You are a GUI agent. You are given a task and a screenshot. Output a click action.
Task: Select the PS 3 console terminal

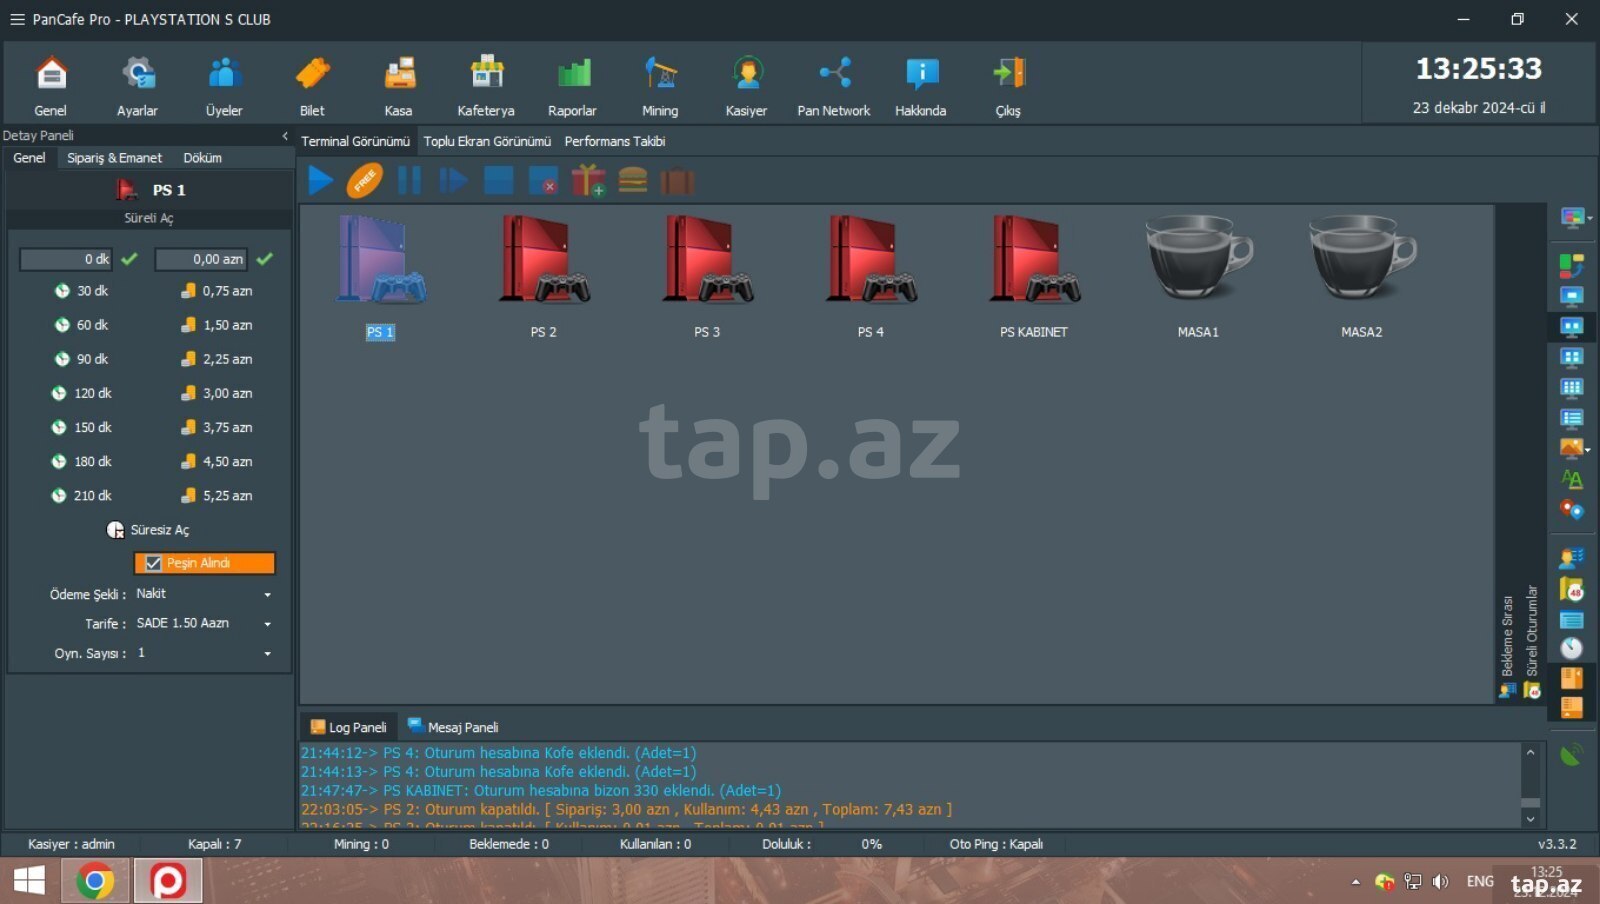707,277
